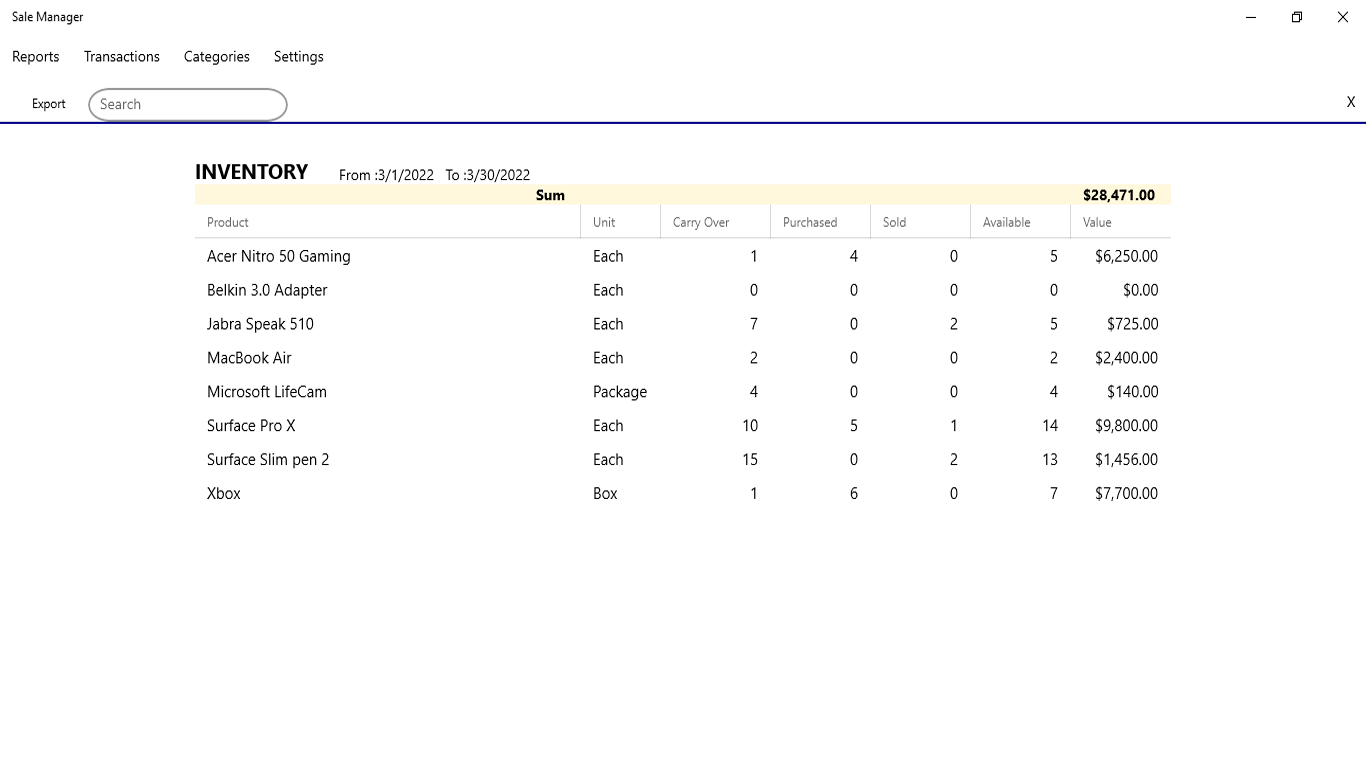1366x768 pixels.
Task: Click the $0.00 value cell
Action: point(1141,290)
